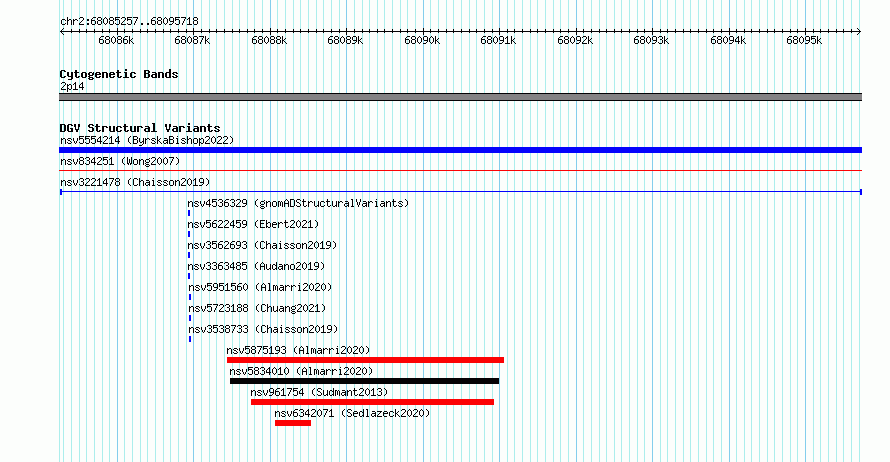Screen dimensions: 890x462
Task: Click the 68095k ruler tick label
Action: (804, 41)
